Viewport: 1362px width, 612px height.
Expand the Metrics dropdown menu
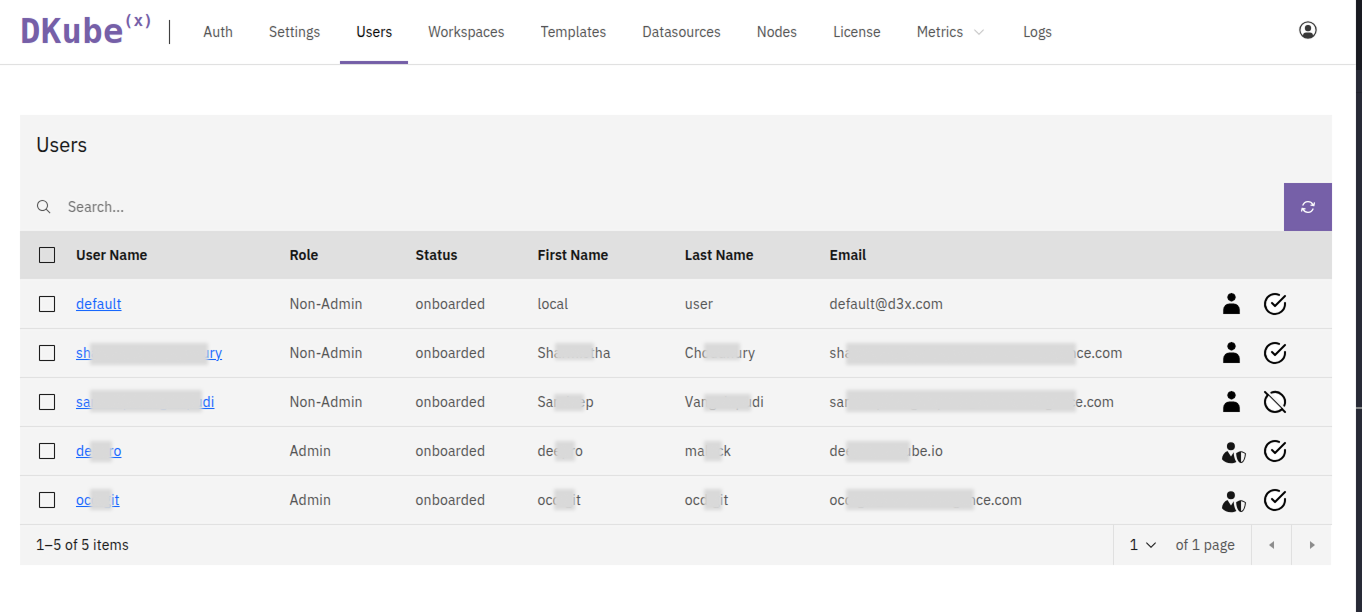click(950, 32)
